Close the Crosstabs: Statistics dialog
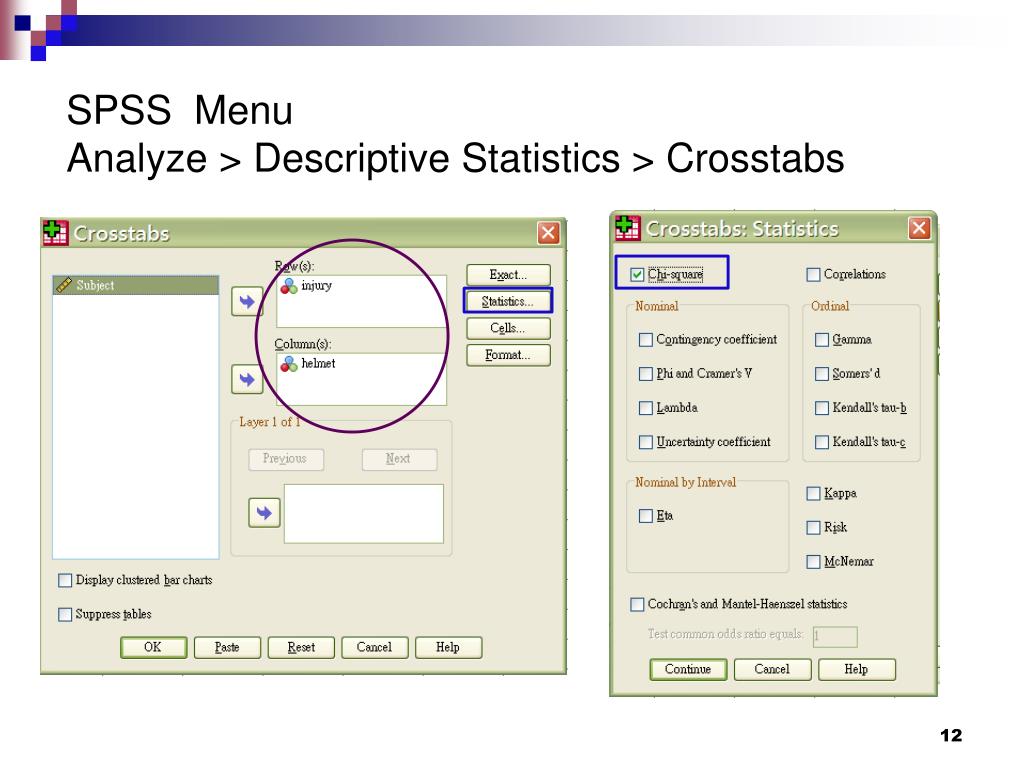Screen dimensions: 1024x768 tap(919, 228)
